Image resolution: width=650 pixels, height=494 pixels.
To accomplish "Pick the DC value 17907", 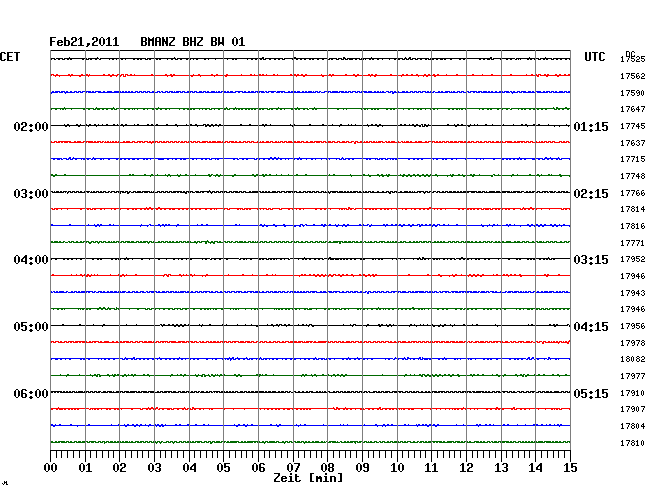I will [x=633, y=409].
